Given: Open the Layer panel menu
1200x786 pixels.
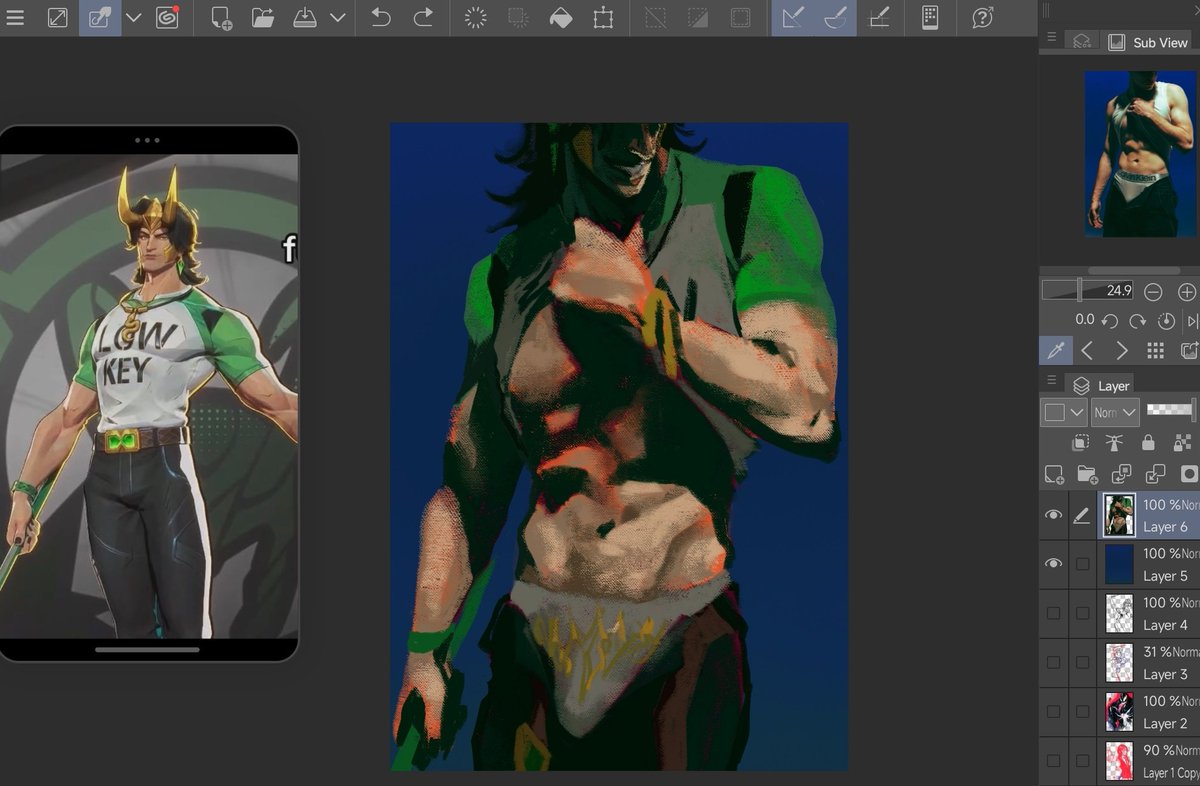Looking at the screenshot, I should 1051,380.
